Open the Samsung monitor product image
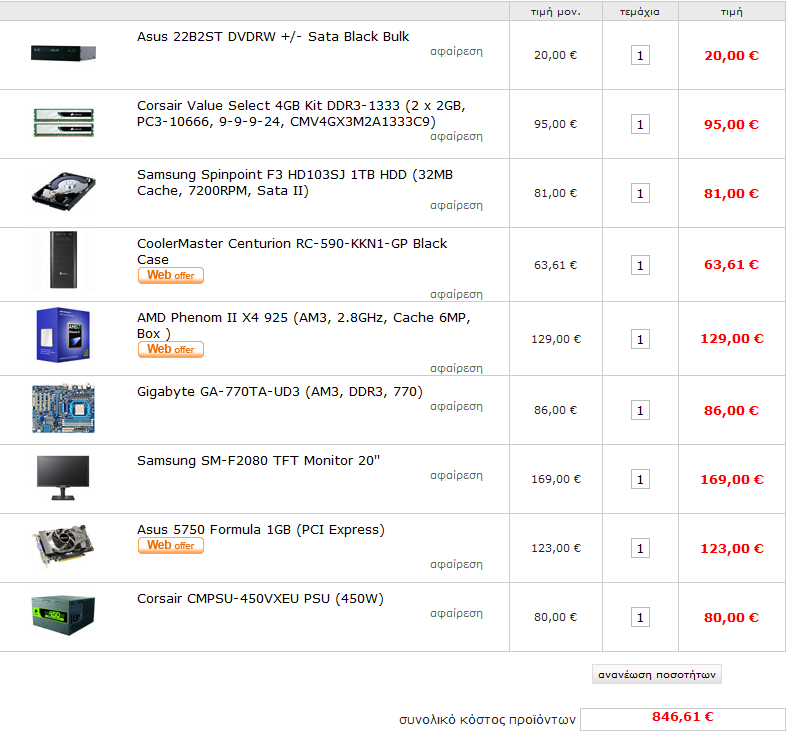This screenshot has height=731, width=789. pos(63,478)
